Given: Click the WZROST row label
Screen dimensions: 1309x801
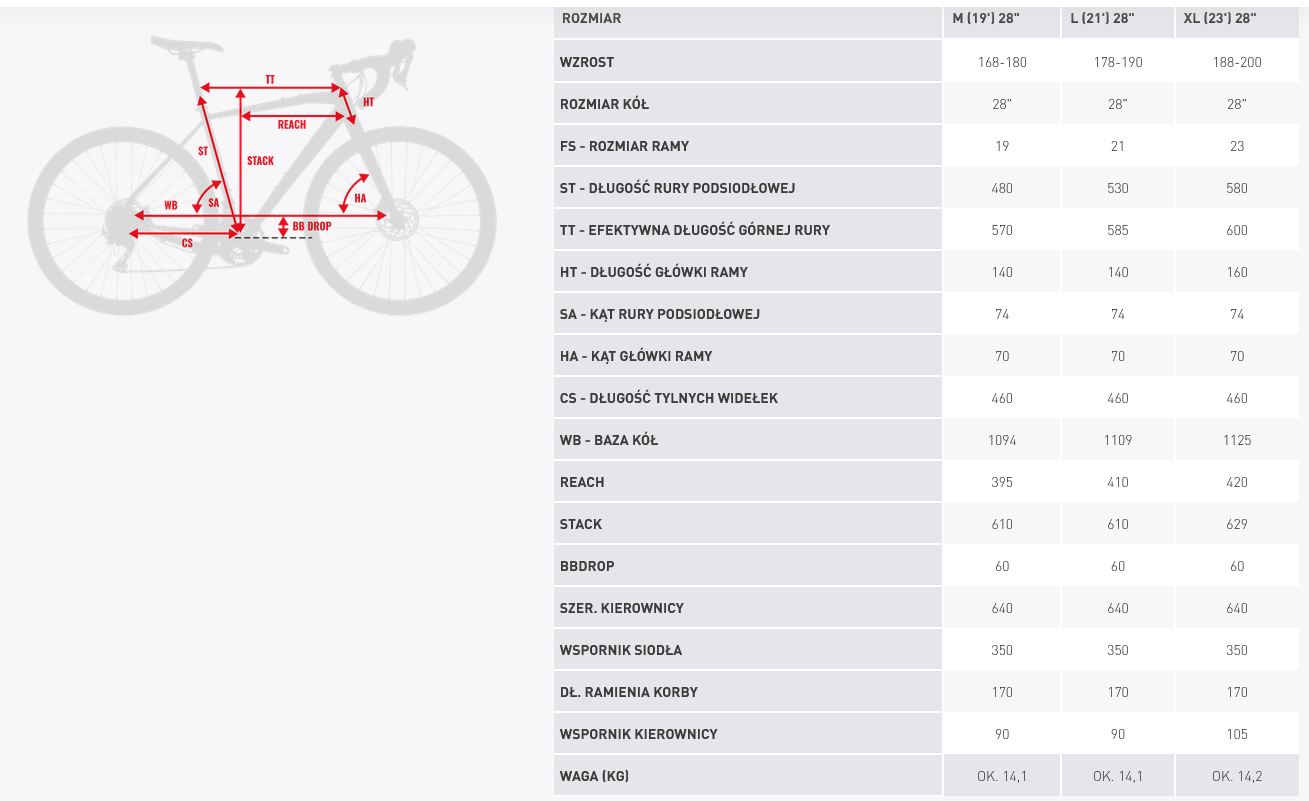Looking at the screenshot, I should tap(587, 62).
